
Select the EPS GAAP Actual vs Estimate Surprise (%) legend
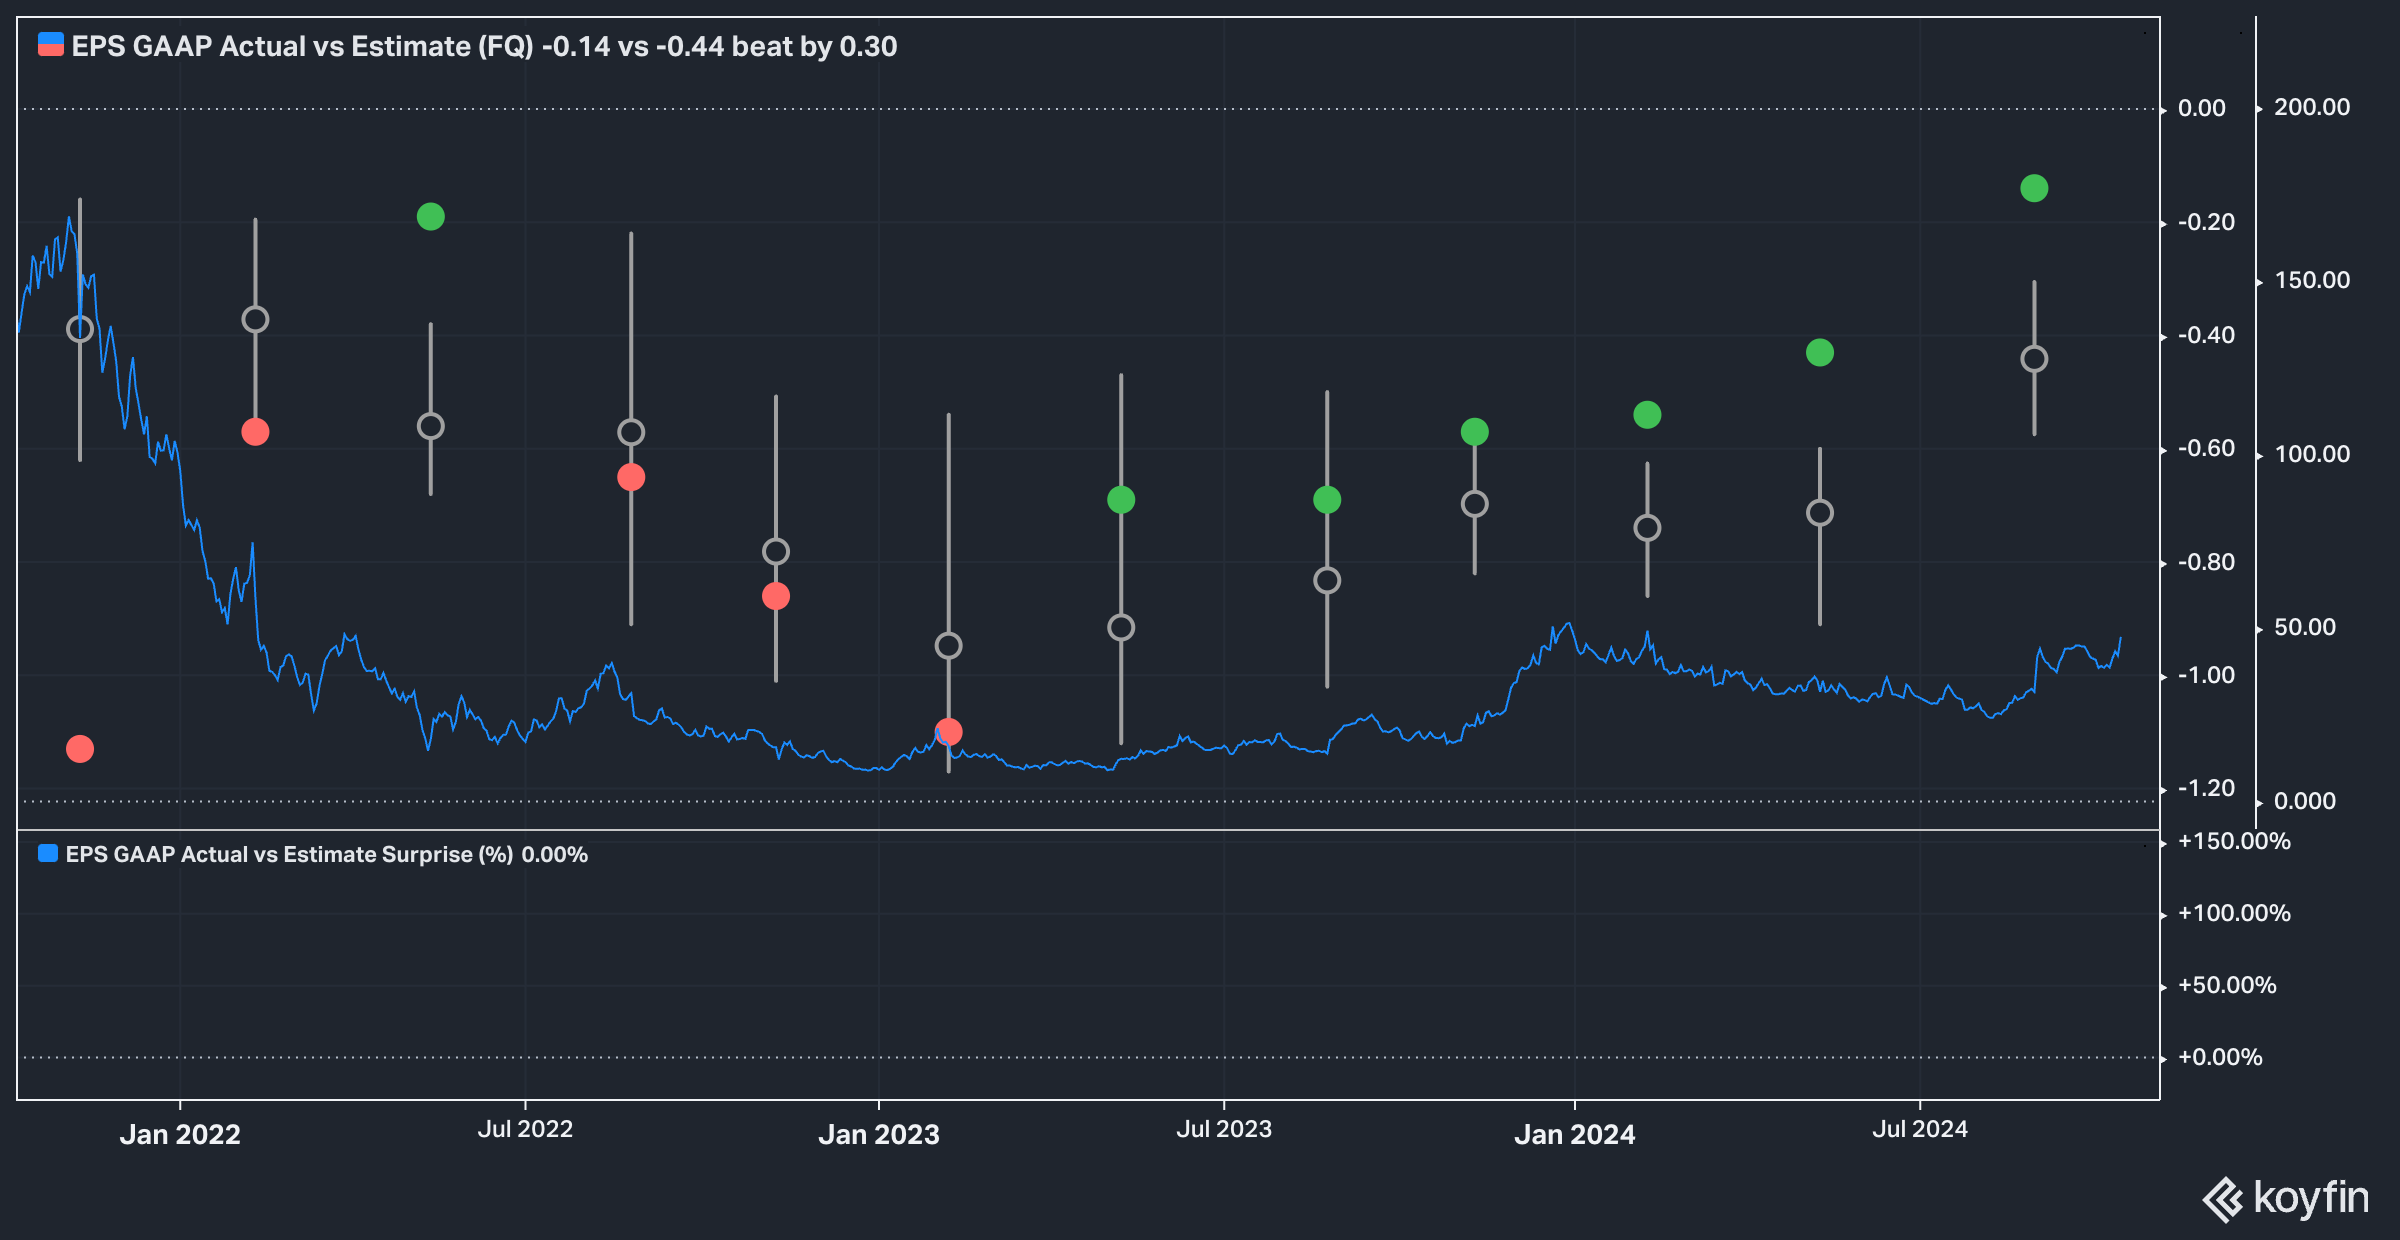[x=326, y=854]
